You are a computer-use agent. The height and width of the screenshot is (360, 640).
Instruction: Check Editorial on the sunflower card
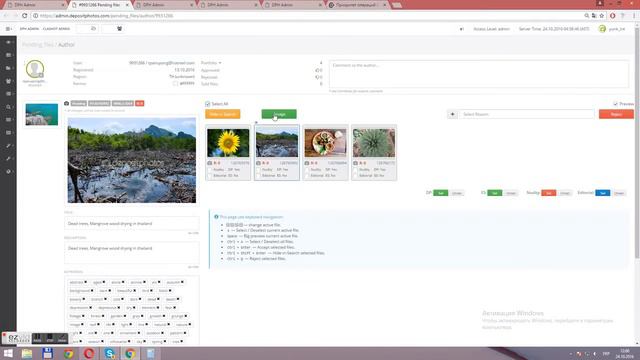[210, 176]
